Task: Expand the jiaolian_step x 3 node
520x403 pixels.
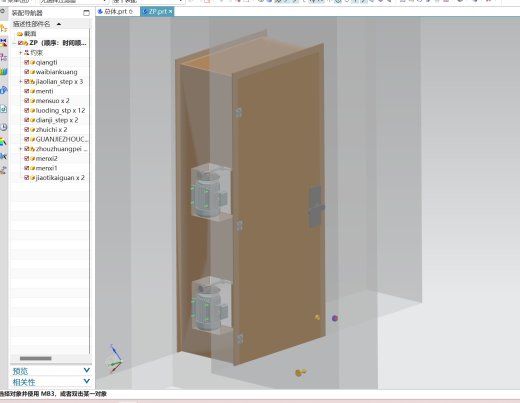Action: tap(20, 81)
